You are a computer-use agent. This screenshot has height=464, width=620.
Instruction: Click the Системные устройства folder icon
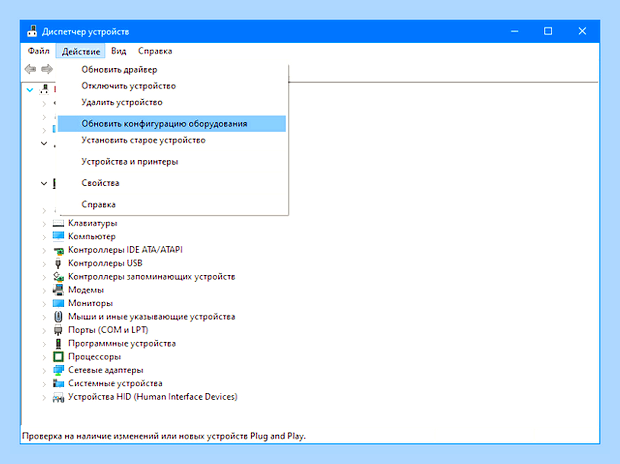click(58, 383)
